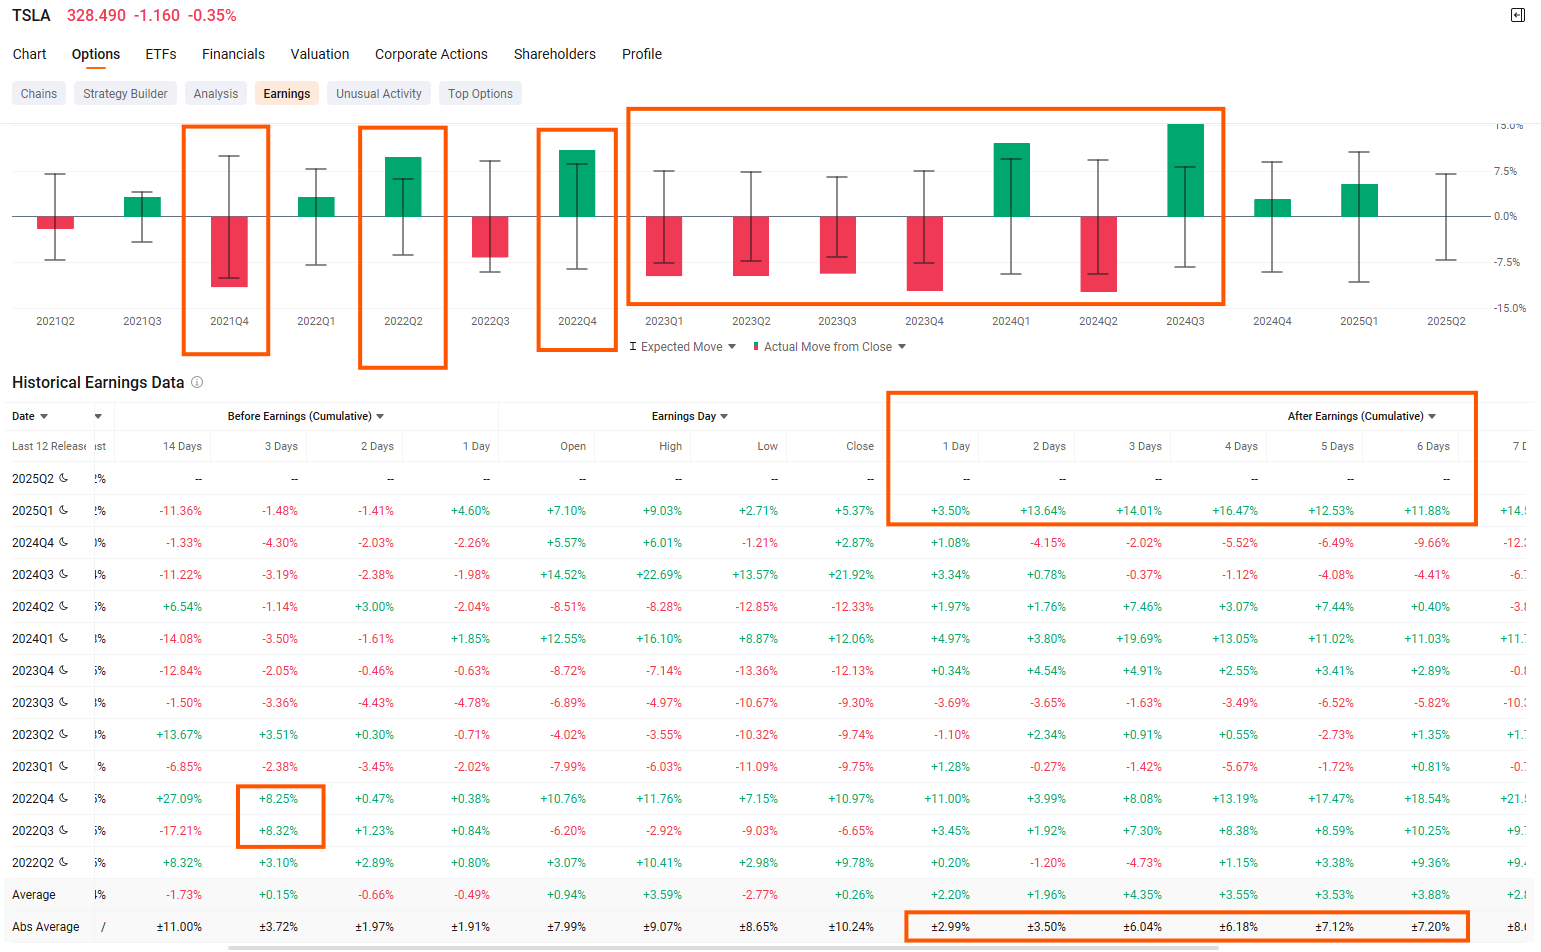Click the 2022Q3 red bar in the chart
Screen dimensions: 1541x952
pos(490,236)
